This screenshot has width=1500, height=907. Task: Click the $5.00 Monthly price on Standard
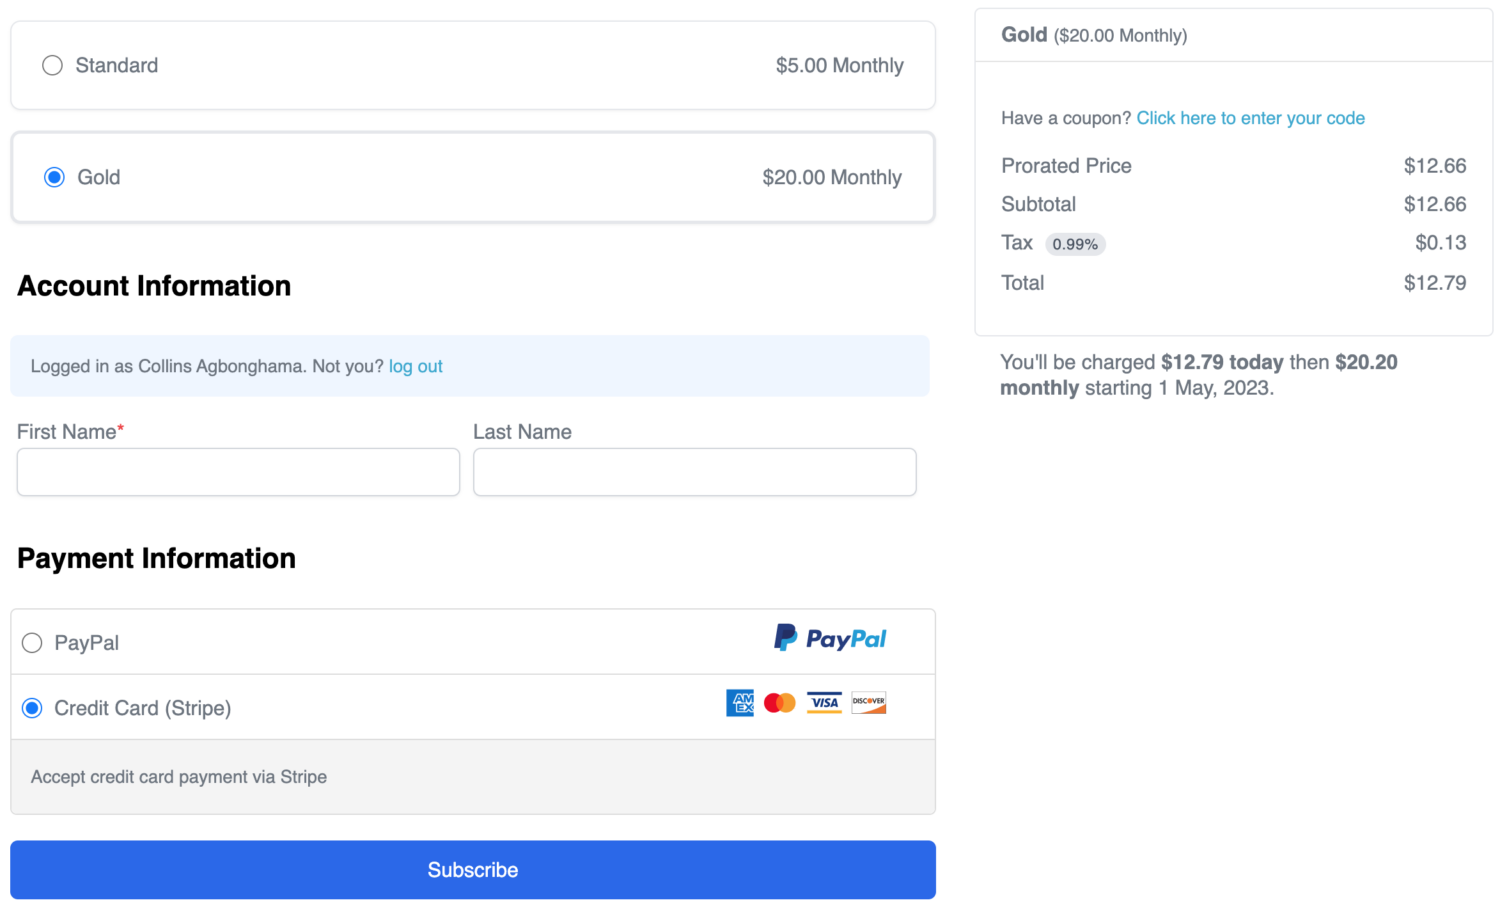tap(840, 65)
